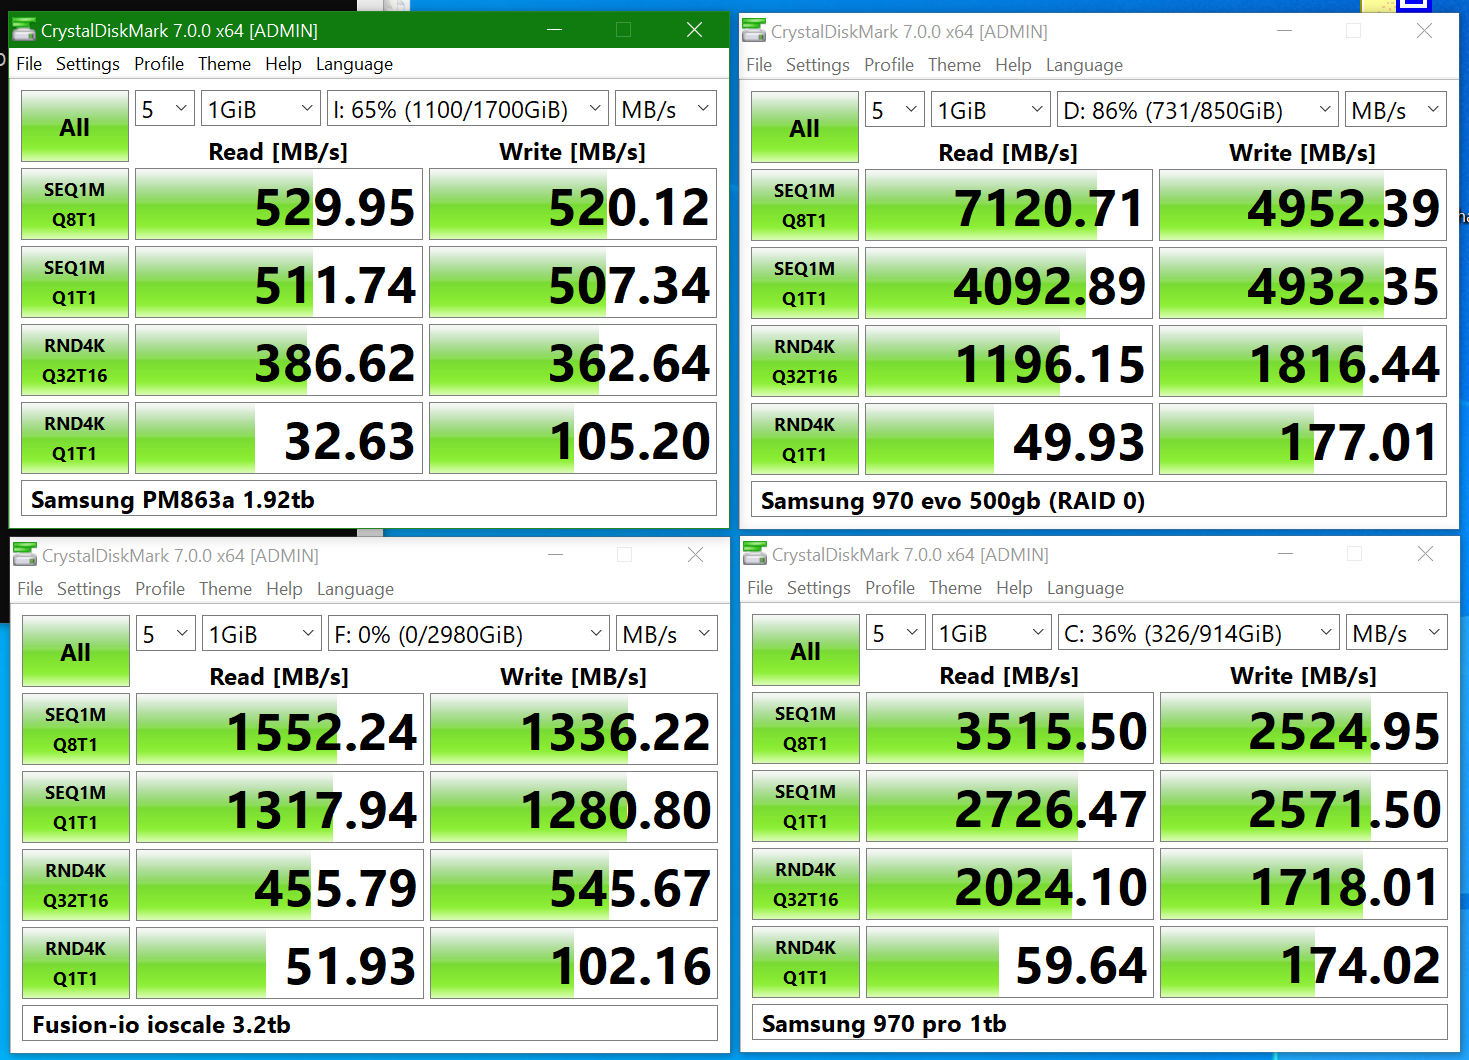
Task: Start SEQ1M Q8T1 test in 970 evo RAID window
Action: click(805, 205)
